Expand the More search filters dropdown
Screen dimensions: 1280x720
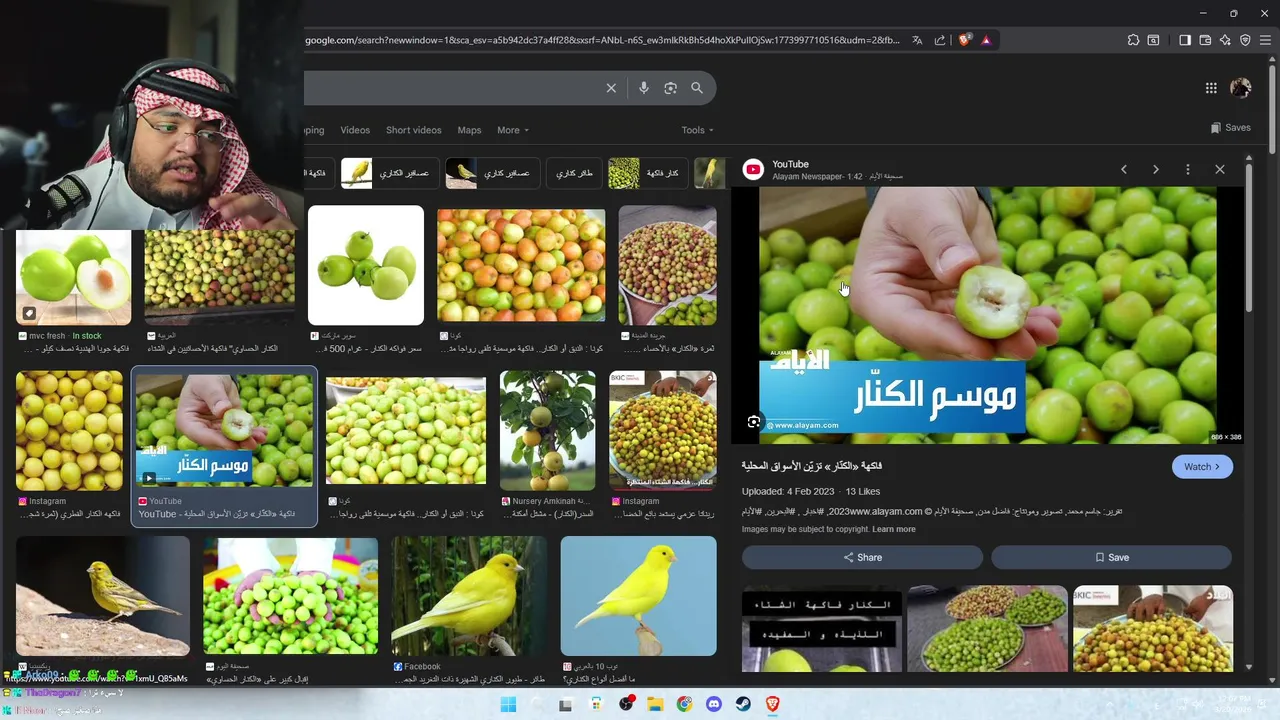point(513,130)
